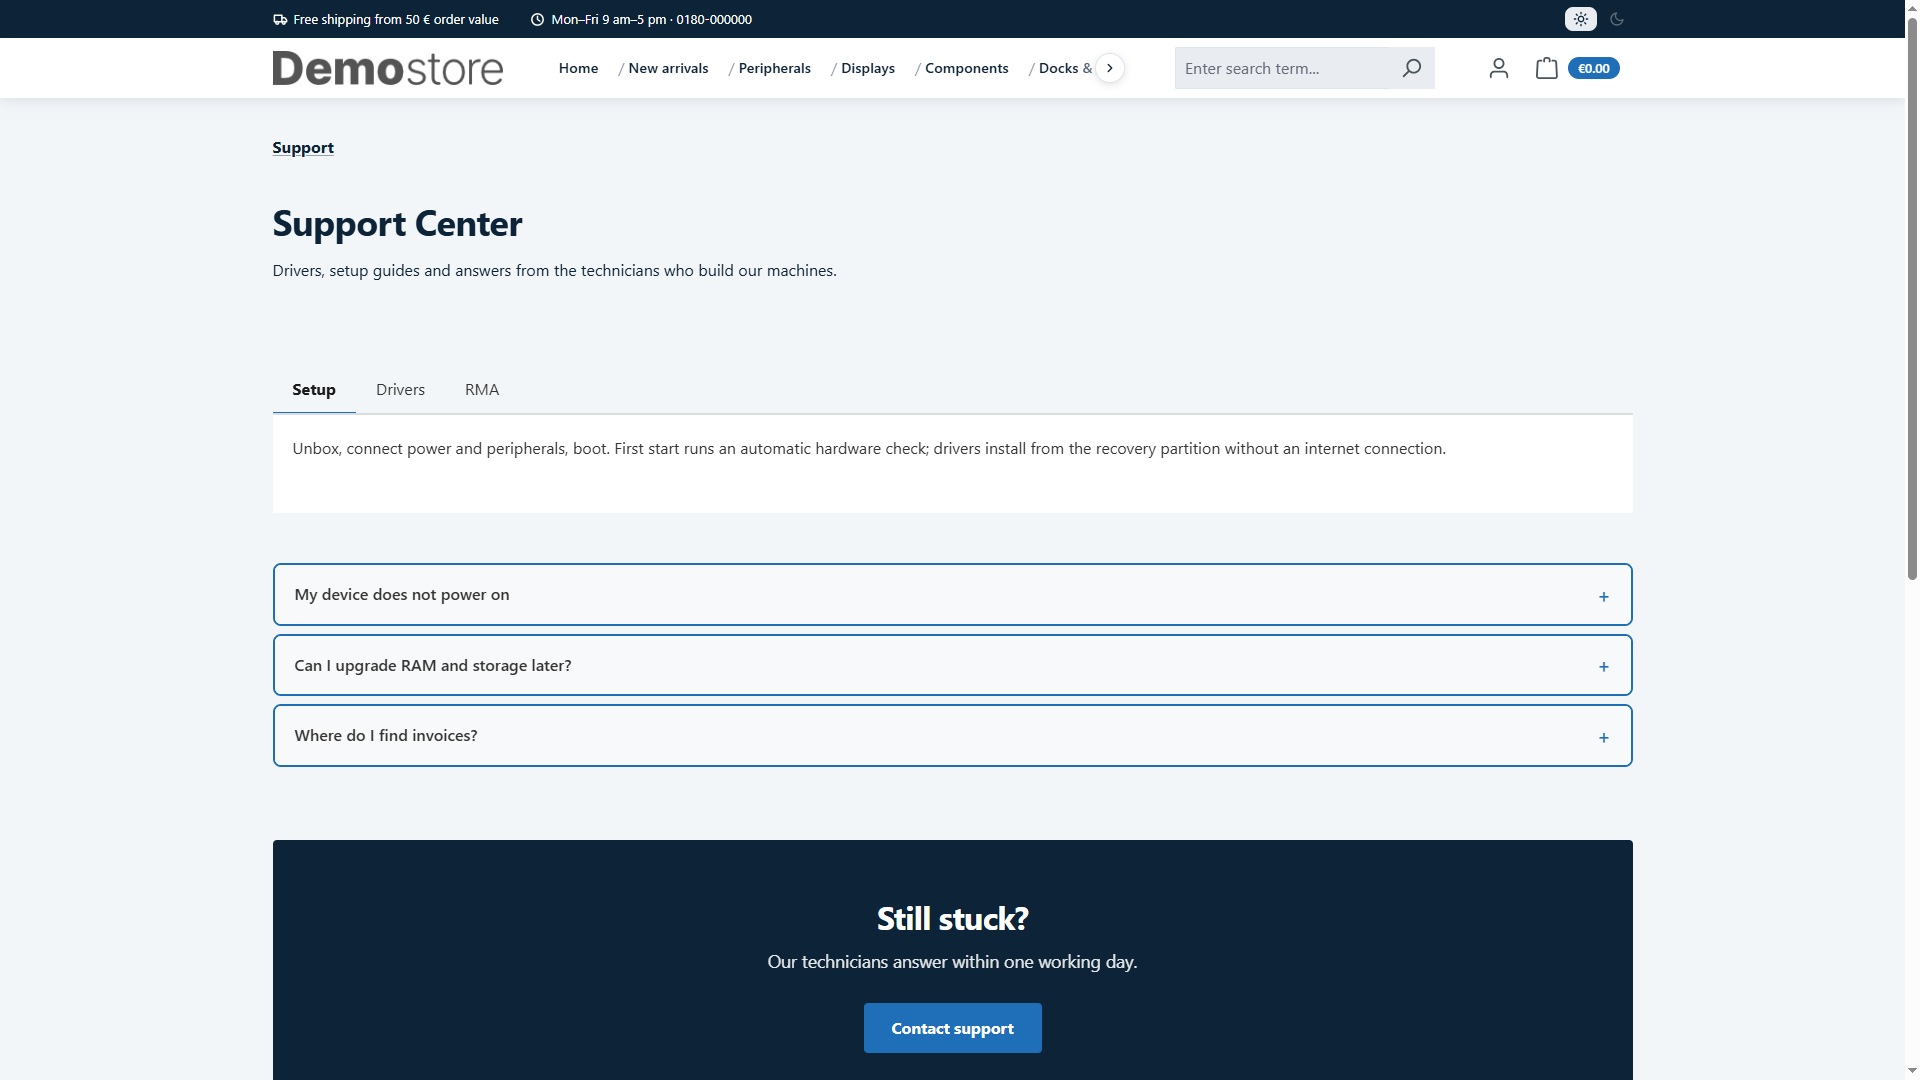Select the Setup tab
The height and width of the screenshot is (1080, 1920).
pos(314,390)
